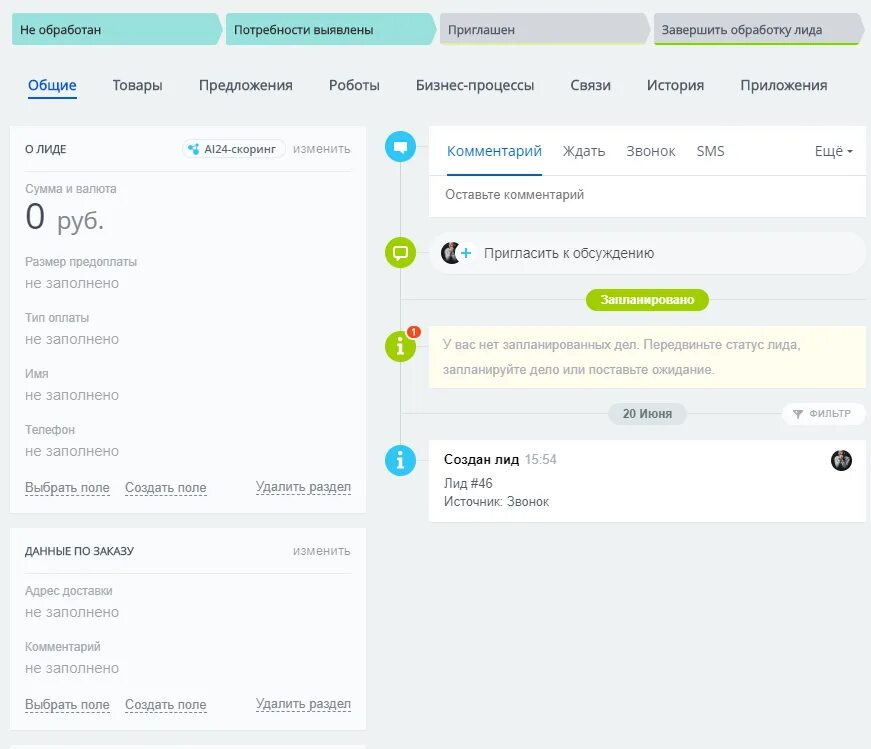871x749 pixels.
Task: Open the Общие tab
Action: coord(52,86)
